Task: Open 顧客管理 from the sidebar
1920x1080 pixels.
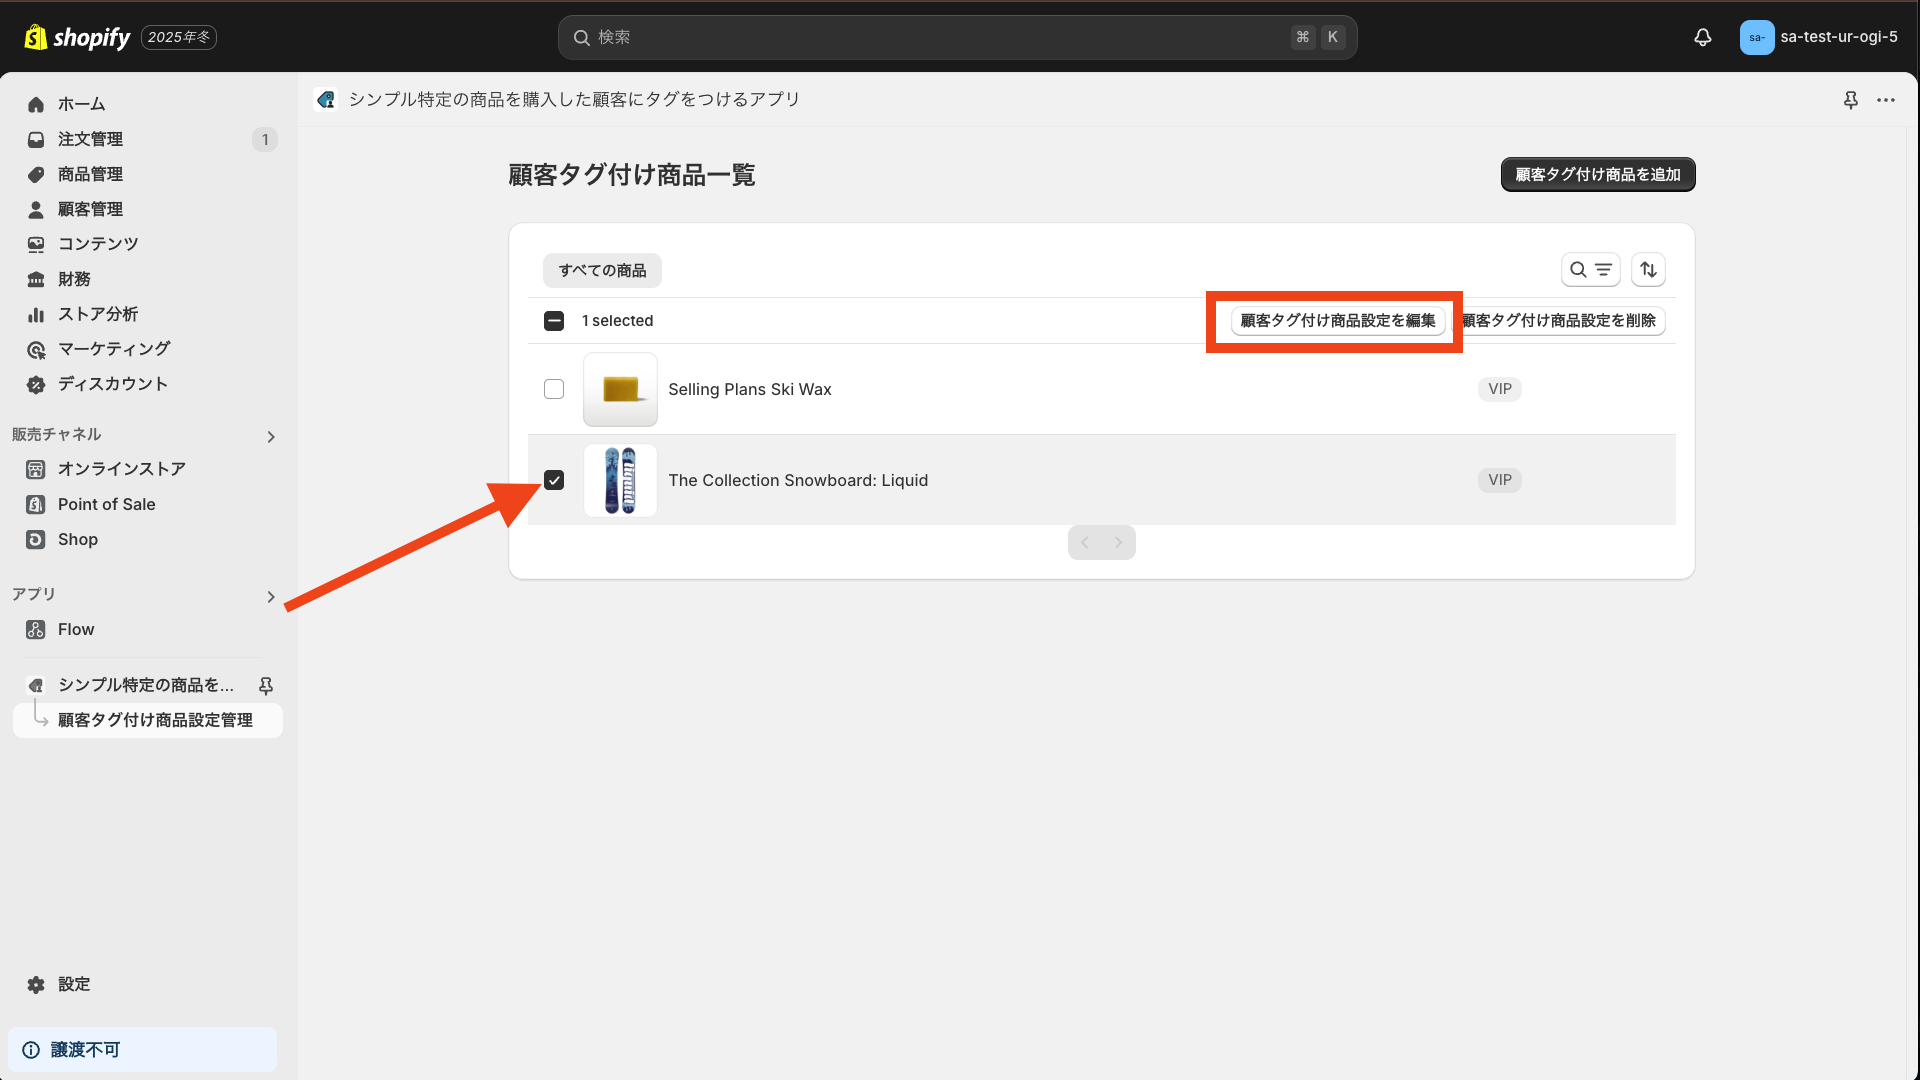Action: pos(91,208)
